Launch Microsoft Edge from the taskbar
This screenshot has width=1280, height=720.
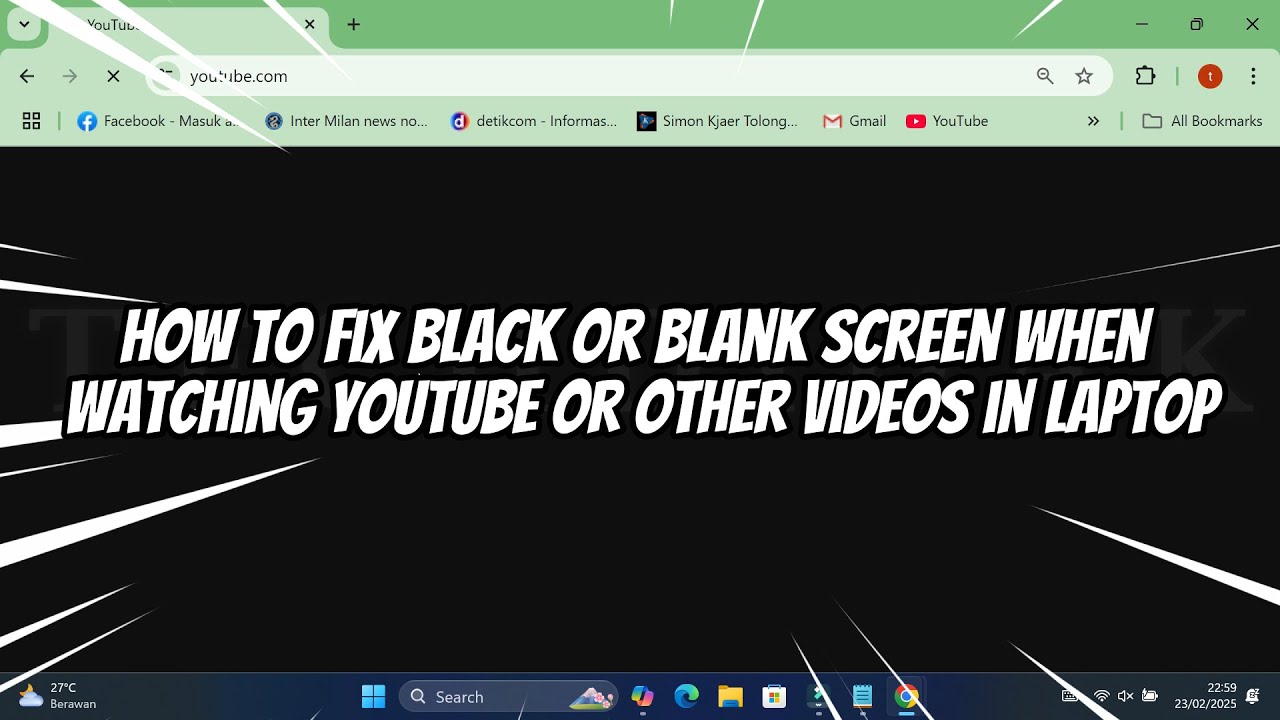[x=686, y=697]
